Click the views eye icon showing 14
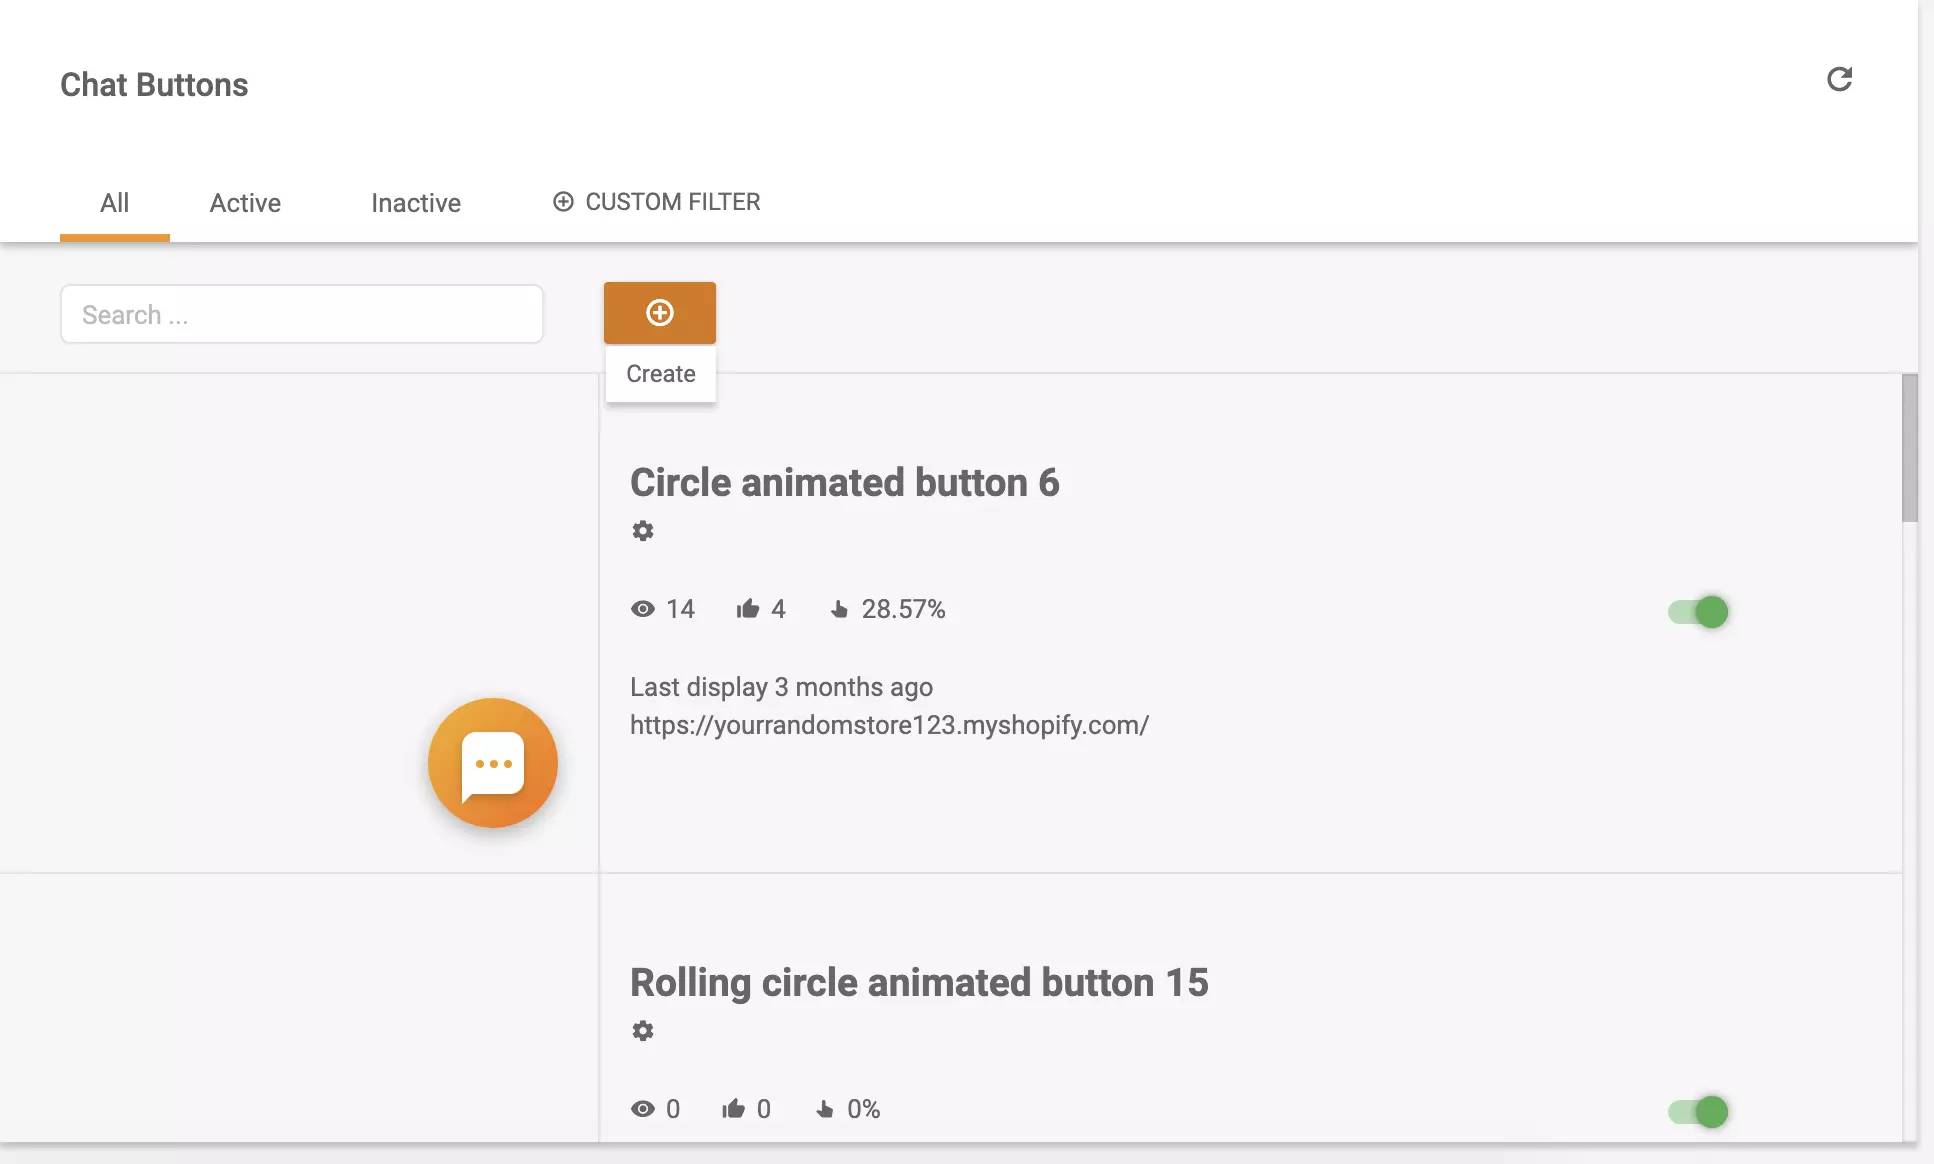This screenshot has height=1164, width=1934. (x=643, y=608)
